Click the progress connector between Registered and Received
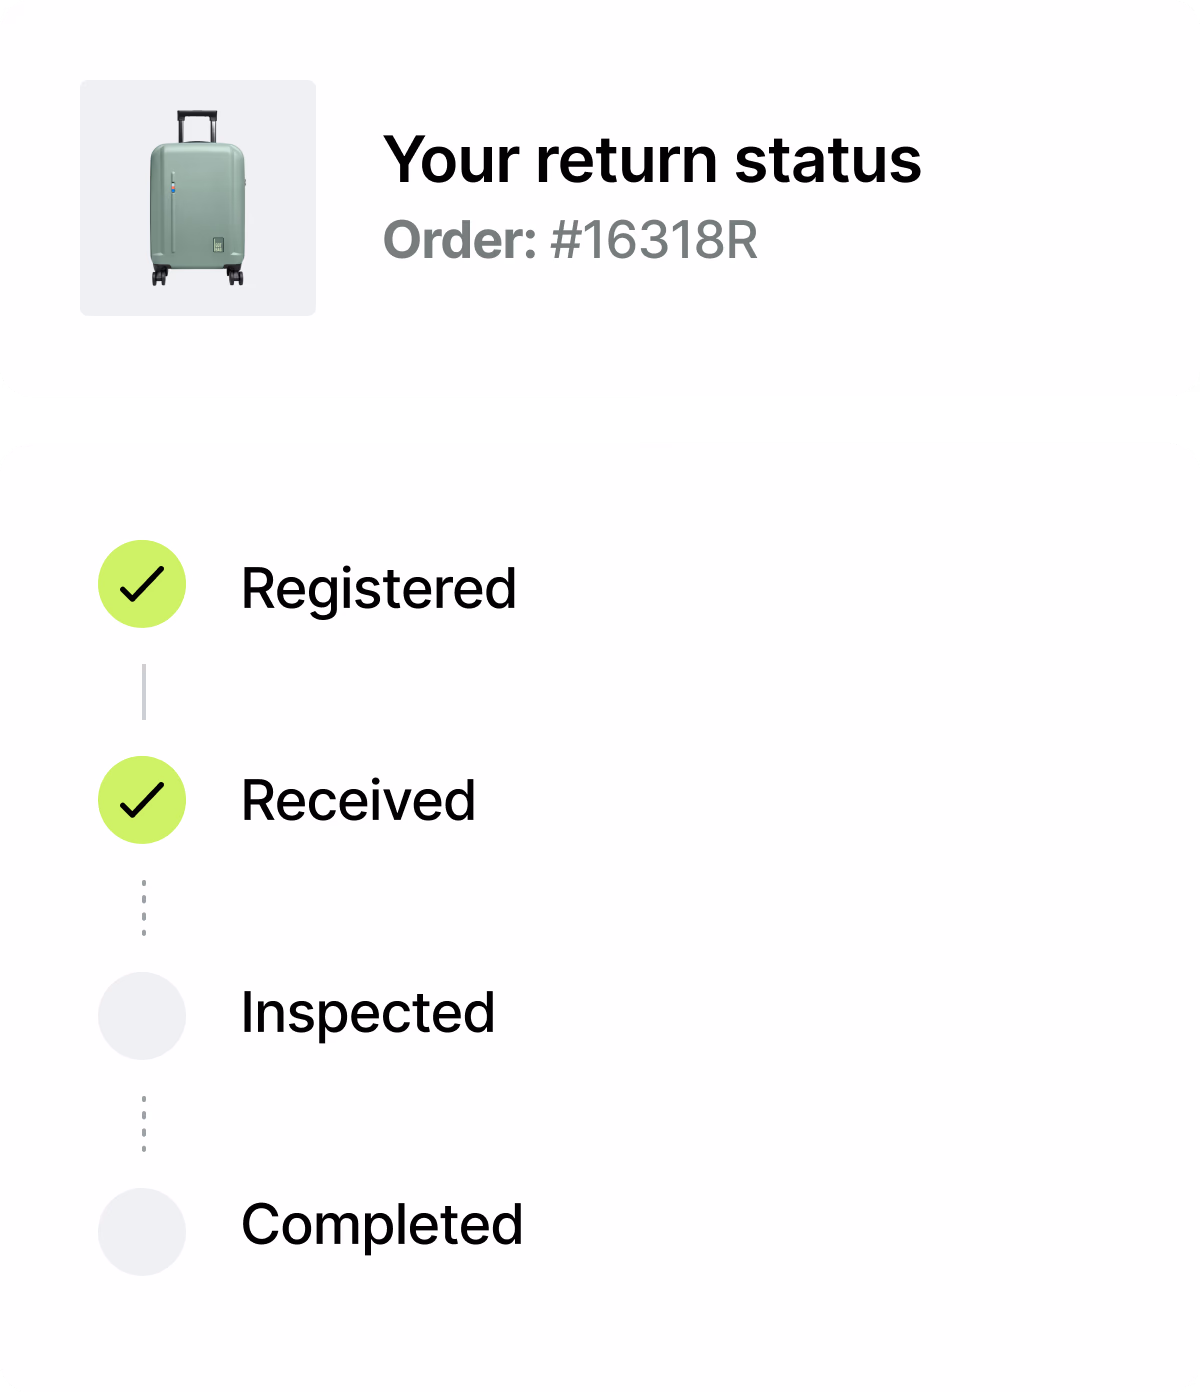The height and width of the screenshot is (1392, 1200). click(143, 692)
